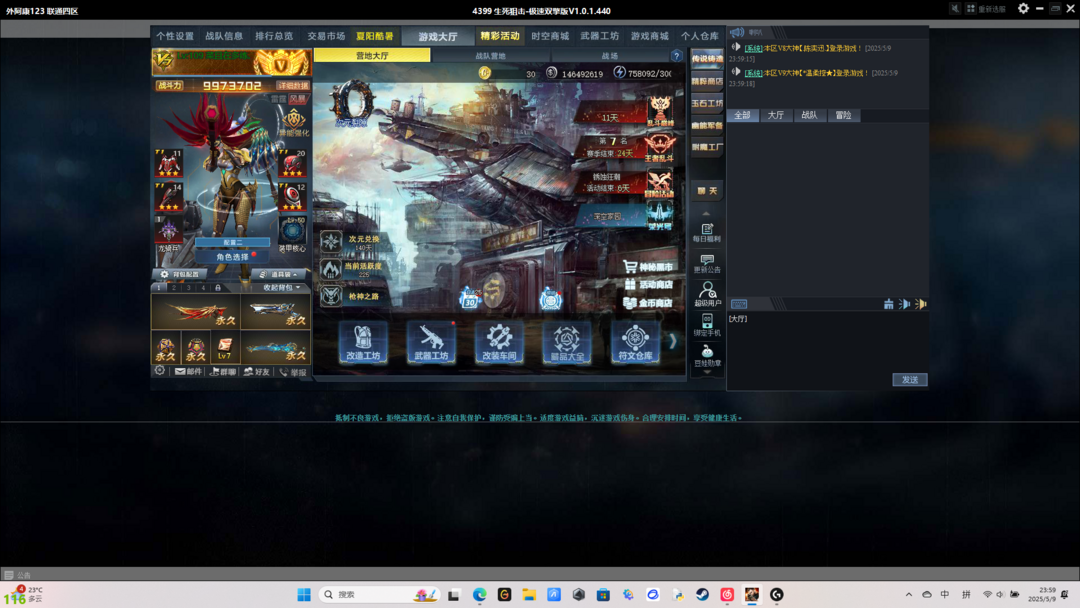
Task: Open the 背包配置 button
Action: click(x=181, y=274)
